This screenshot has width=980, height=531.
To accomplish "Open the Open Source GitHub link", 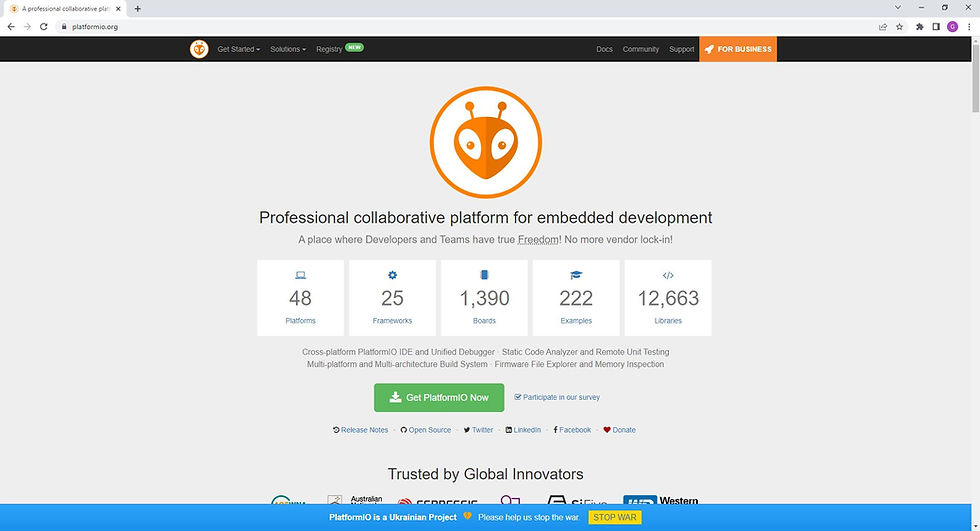I will tap(426, 430).
